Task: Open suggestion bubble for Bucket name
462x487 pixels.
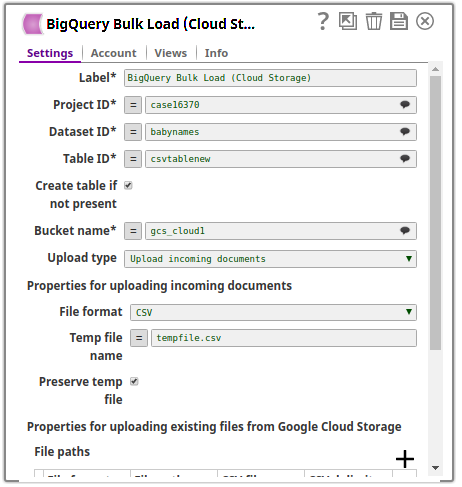Action: point(405,231)
